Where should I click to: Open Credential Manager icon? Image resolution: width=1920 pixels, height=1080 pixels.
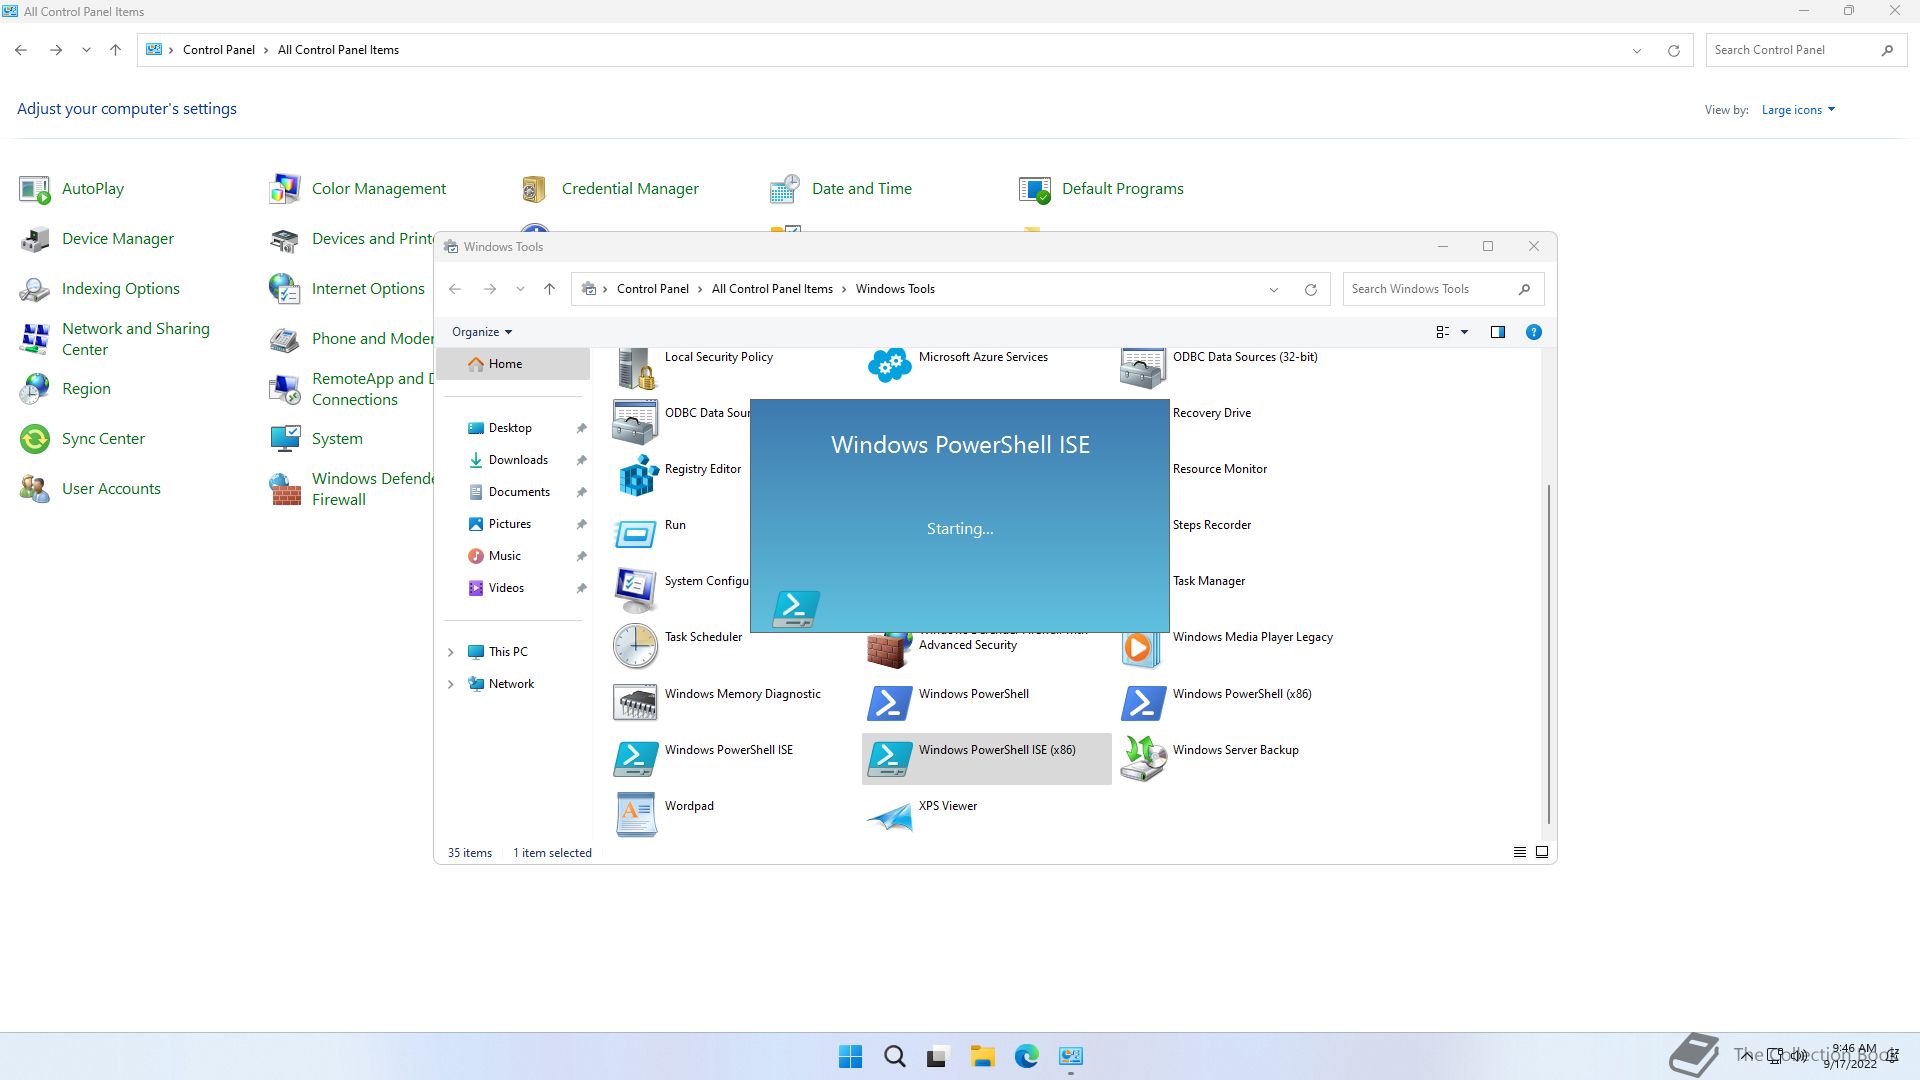(x=535, y=189)
